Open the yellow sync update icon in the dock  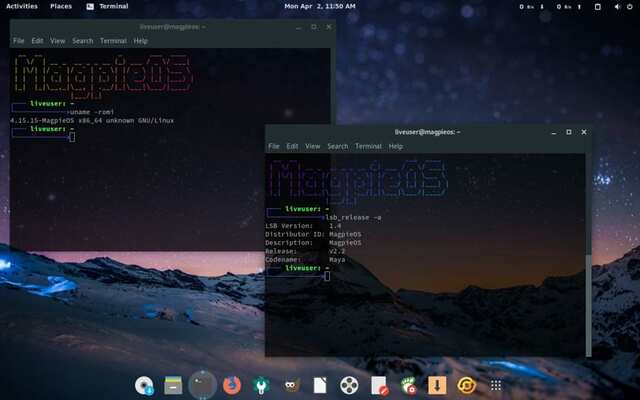[x=467, y=385]
